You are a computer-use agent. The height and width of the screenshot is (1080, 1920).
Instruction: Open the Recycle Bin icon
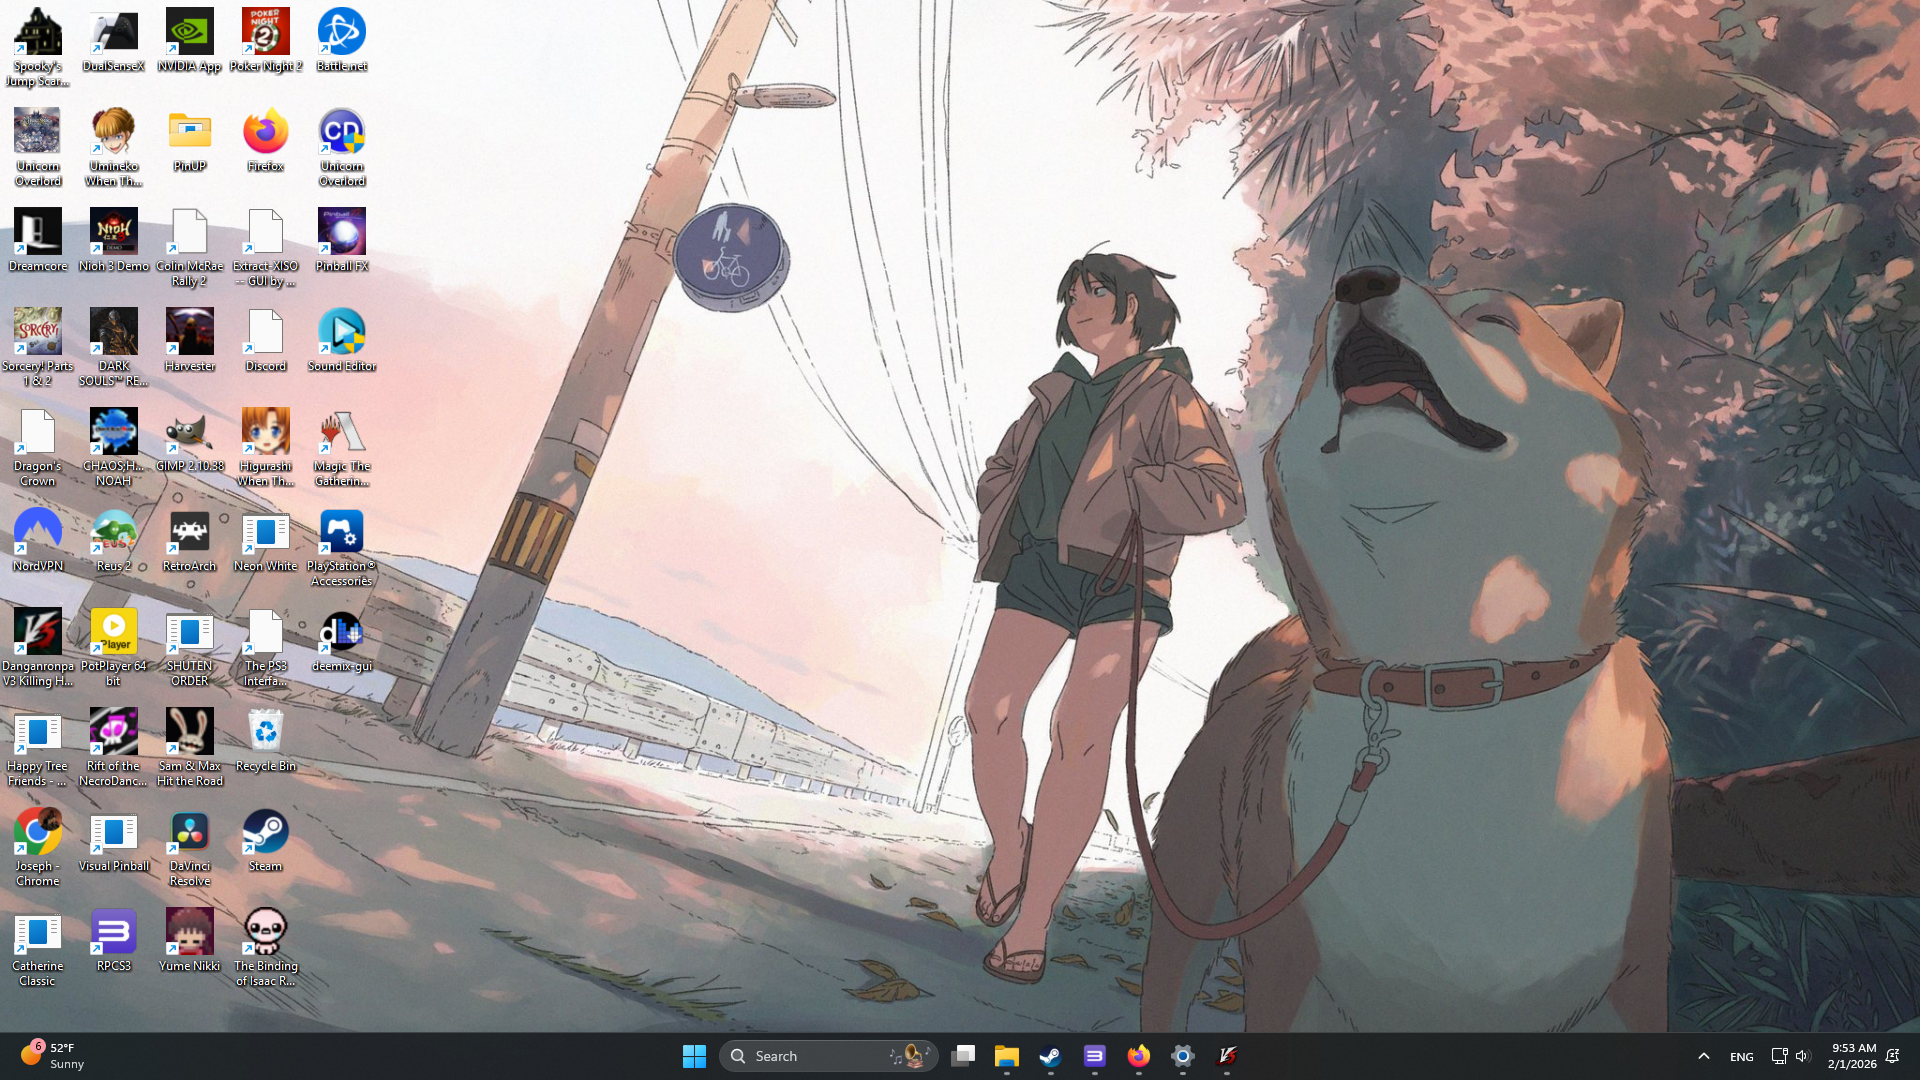click(x=265, y=740)
